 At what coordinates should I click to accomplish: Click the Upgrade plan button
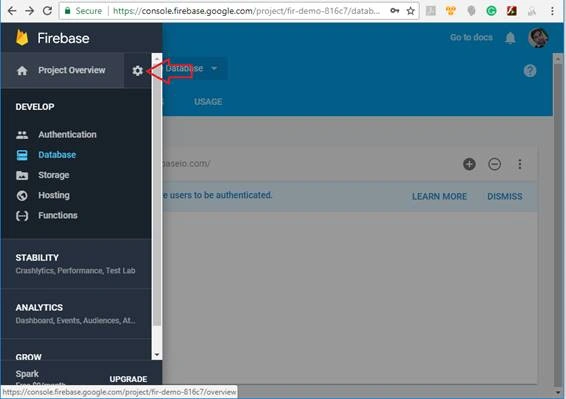128,379
